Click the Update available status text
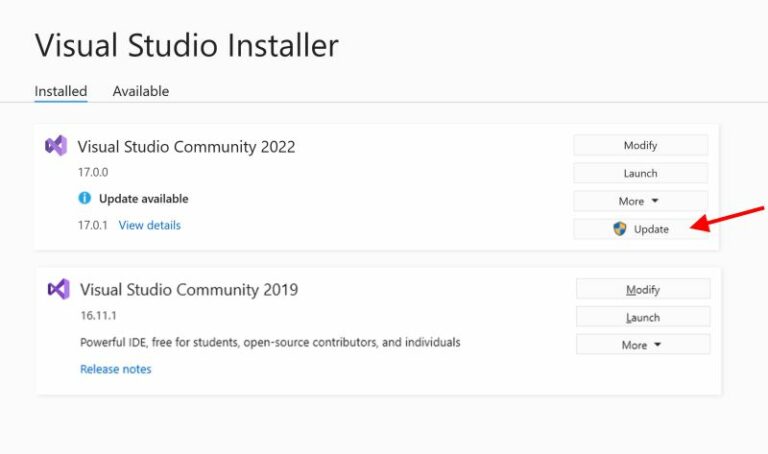Image resolution: width=768 pixels, height=454 pixels. click(143, 199)
